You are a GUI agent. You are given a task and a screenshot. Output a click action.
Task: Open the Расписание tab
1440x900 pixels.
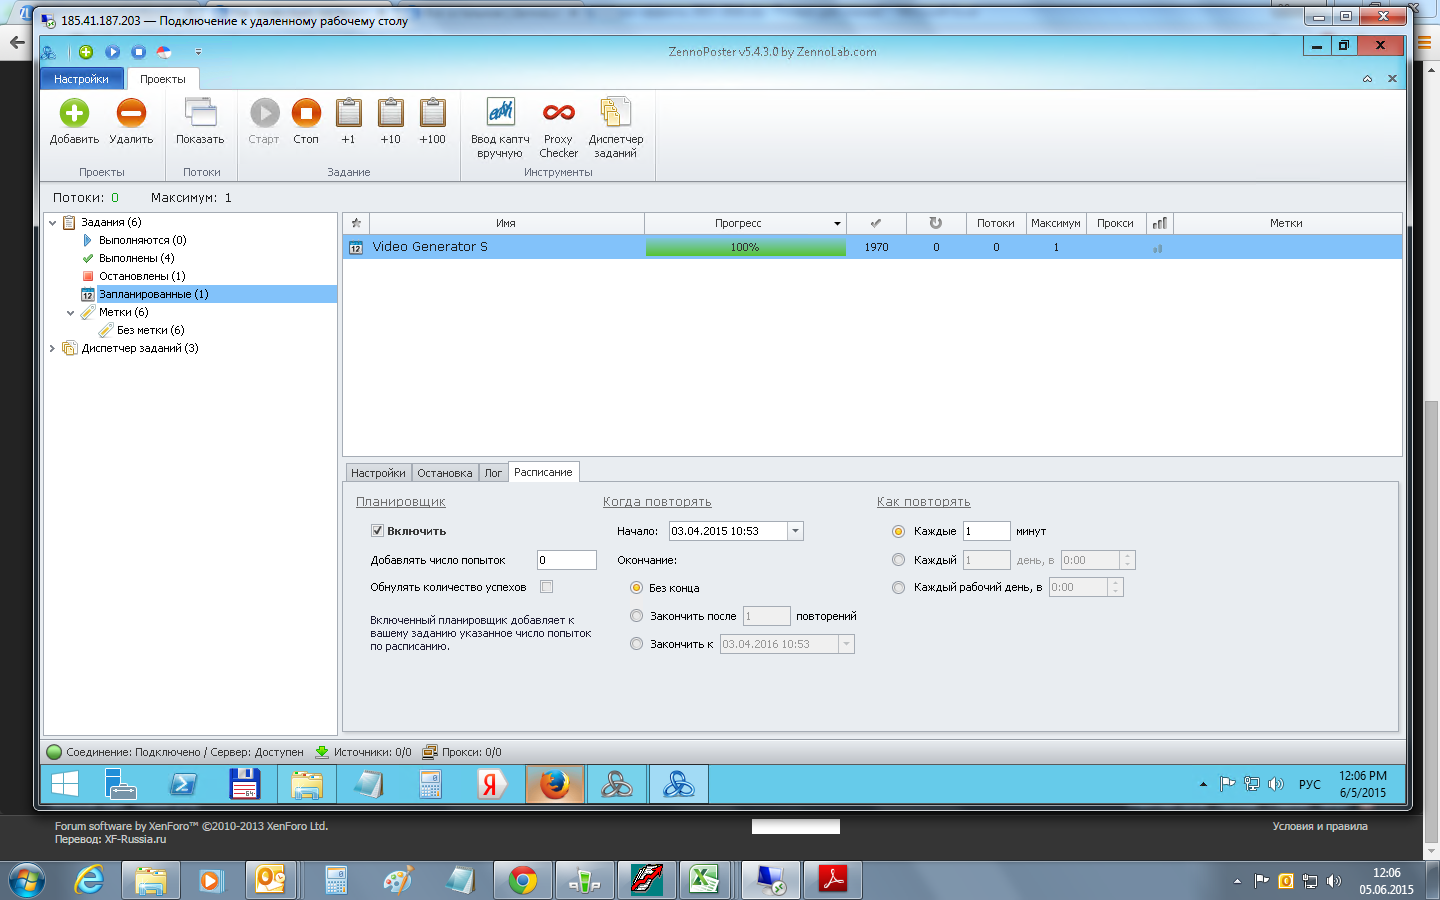(543, 472)
